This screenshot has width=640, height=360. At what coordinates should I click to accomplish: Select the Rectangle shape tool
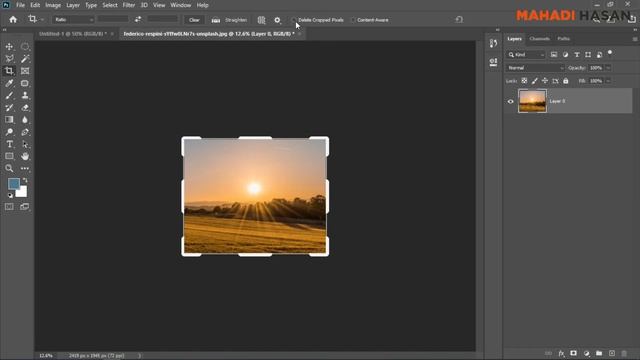point(9,156)
